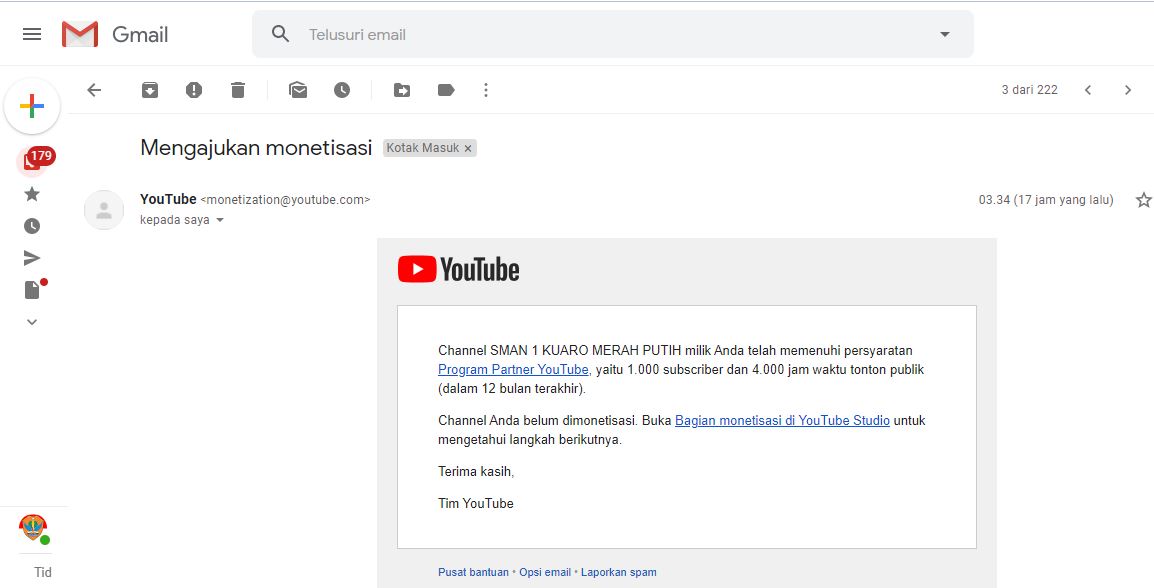This screenshot has width=1154, height=588.
Task: Click the YouTube sender name
Action: coord(168,199)
